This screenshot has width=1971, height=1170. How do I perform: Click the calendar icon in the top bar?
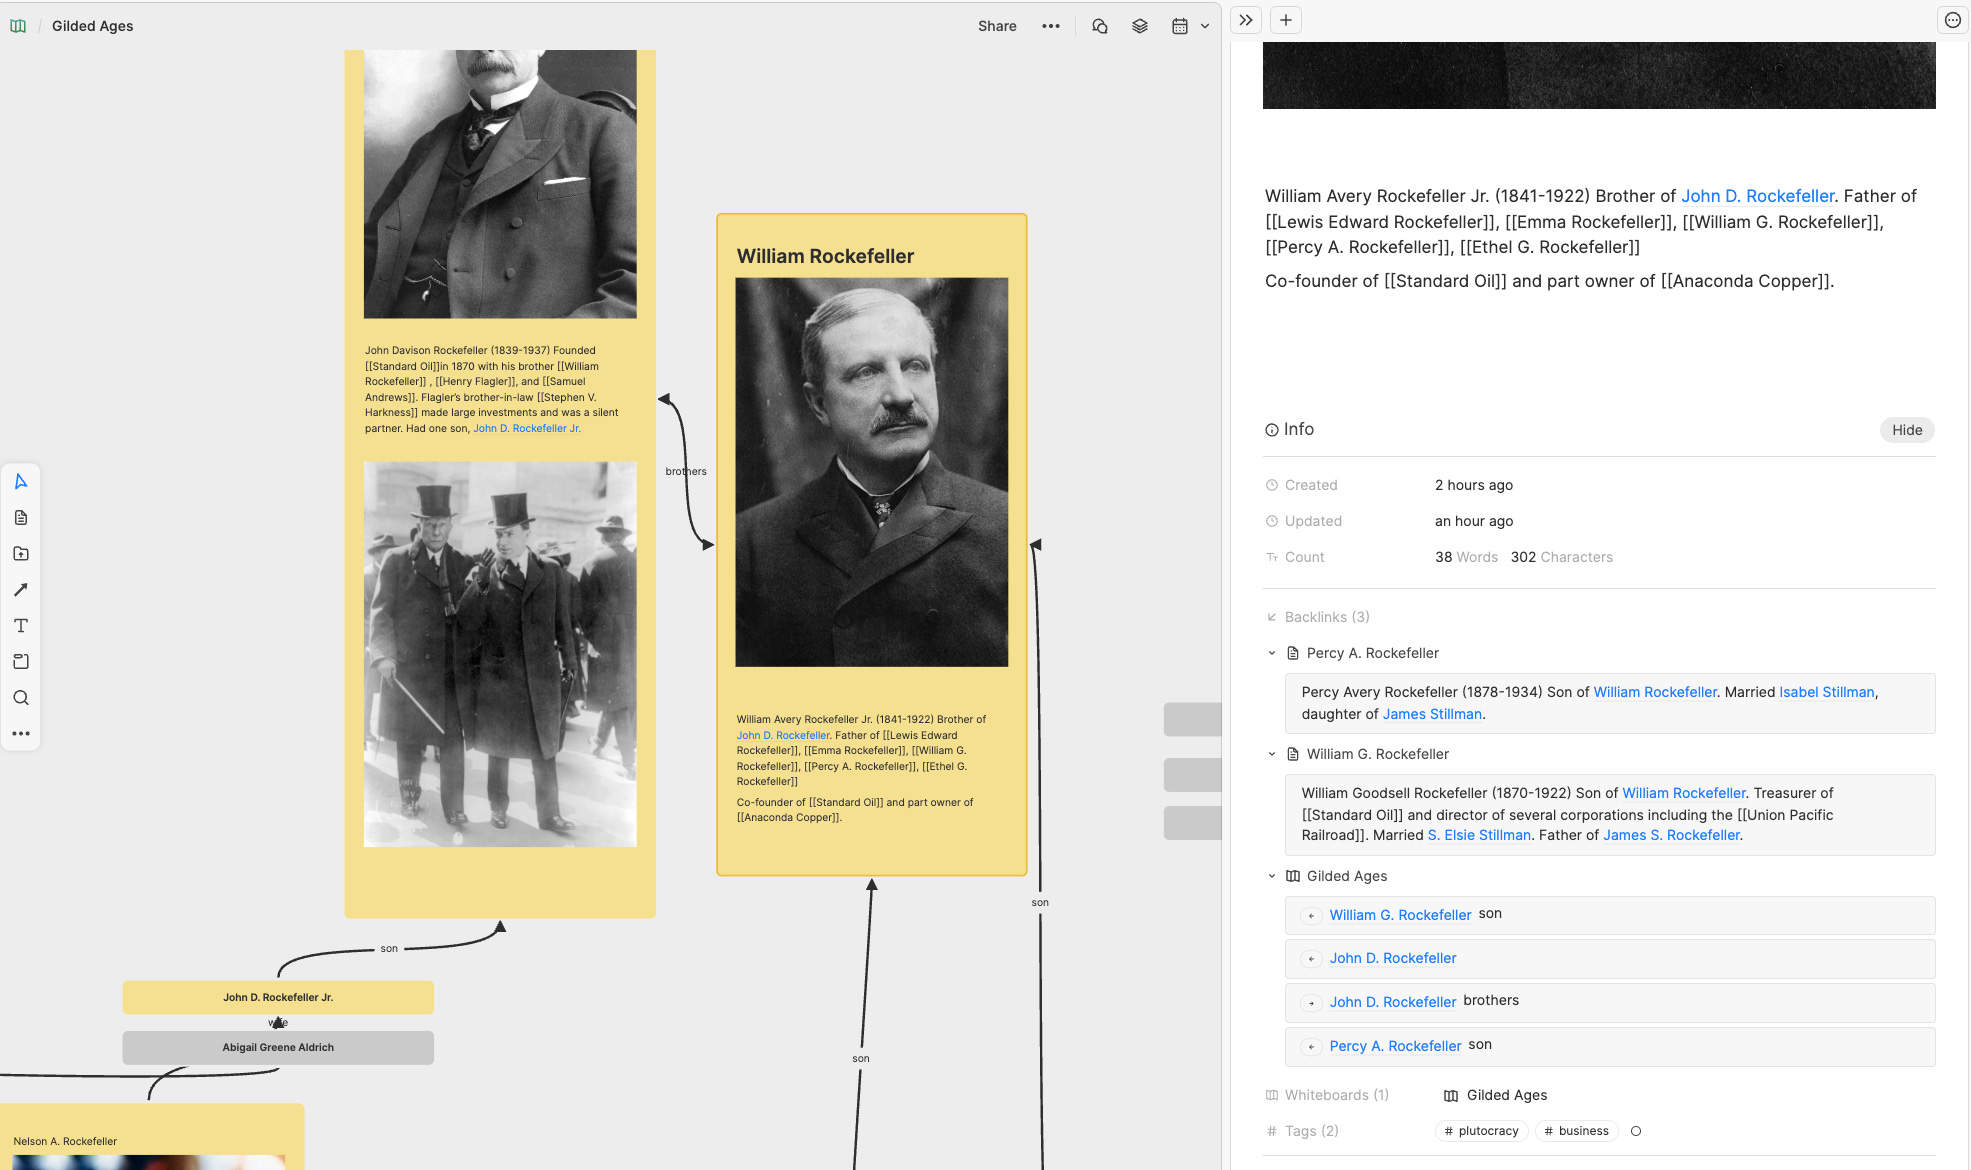1180,26
